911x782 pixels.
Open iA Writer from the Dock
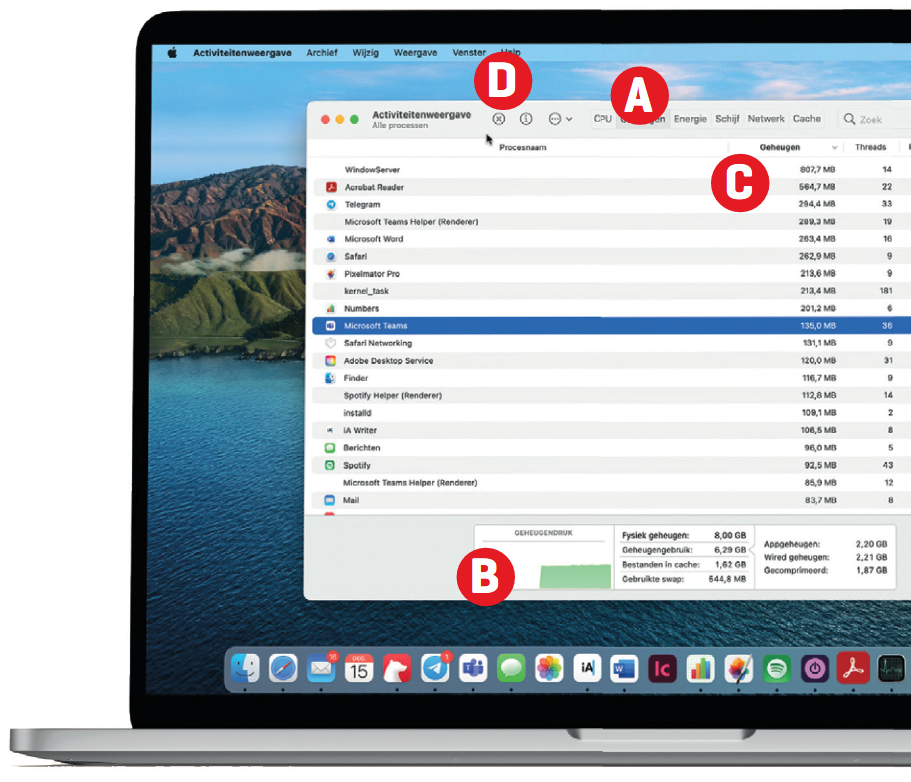pos(587,668)
